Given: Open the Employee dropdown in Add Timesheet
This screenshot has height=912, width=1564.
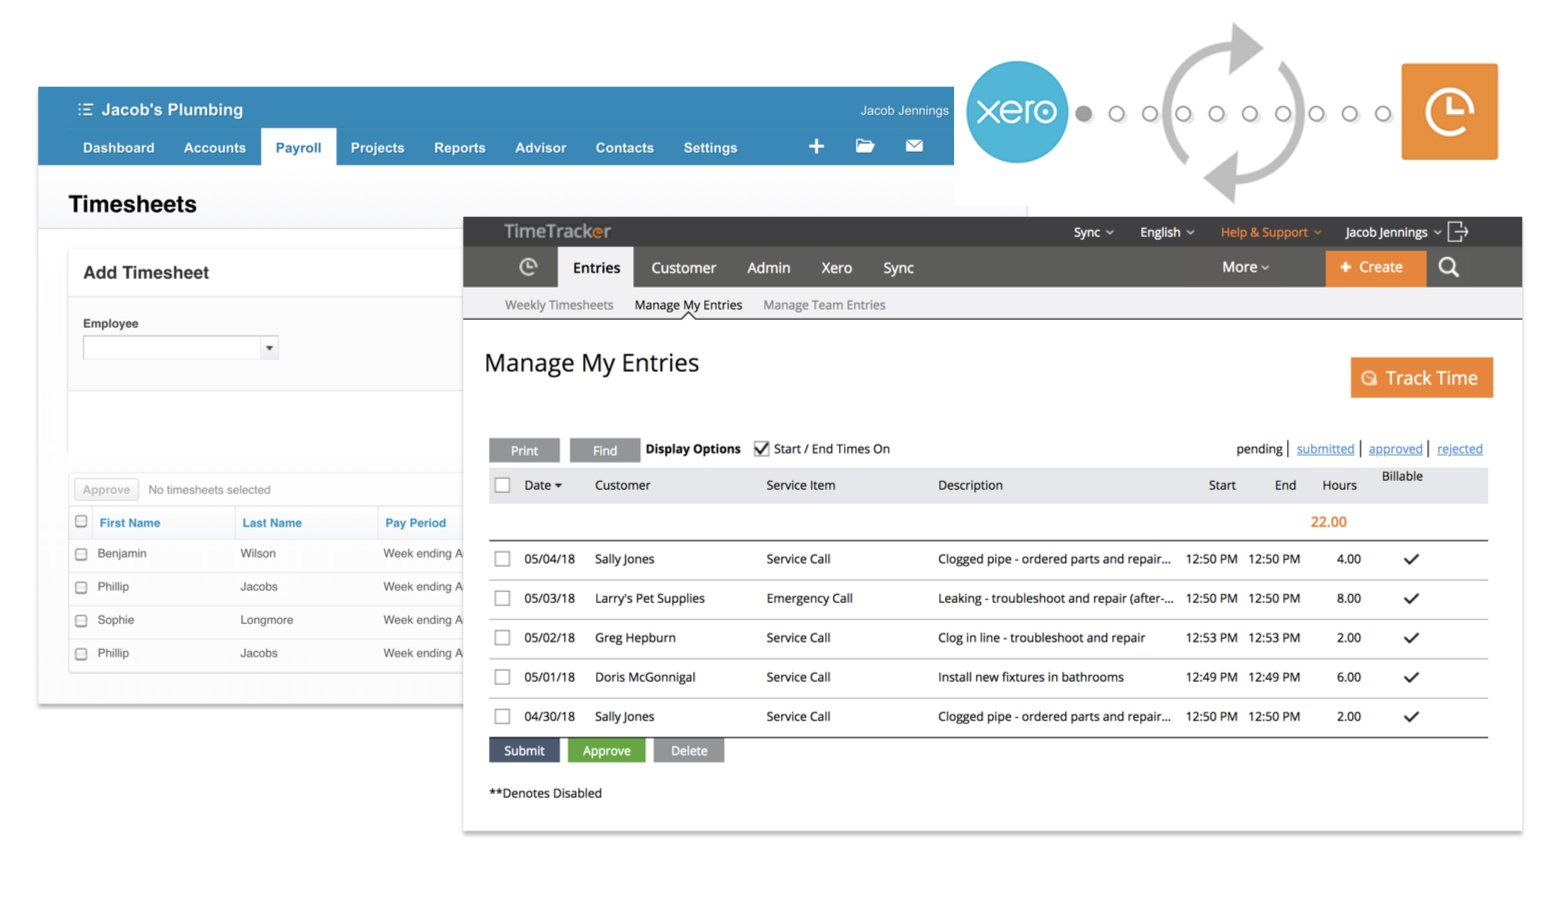Looking at the screenshot, I should click(x=268, y=347).
